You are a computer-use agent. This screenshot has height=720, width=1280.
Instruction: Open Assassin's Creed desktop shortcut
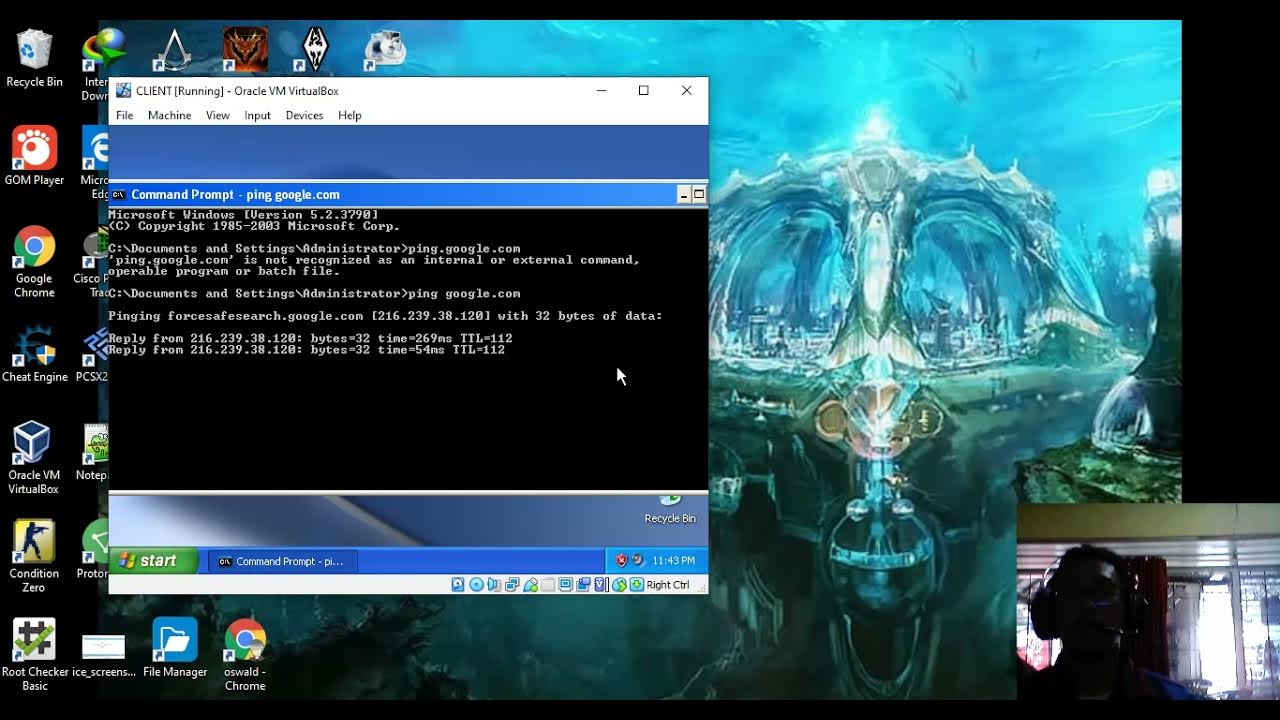click(x=176, y=50)
